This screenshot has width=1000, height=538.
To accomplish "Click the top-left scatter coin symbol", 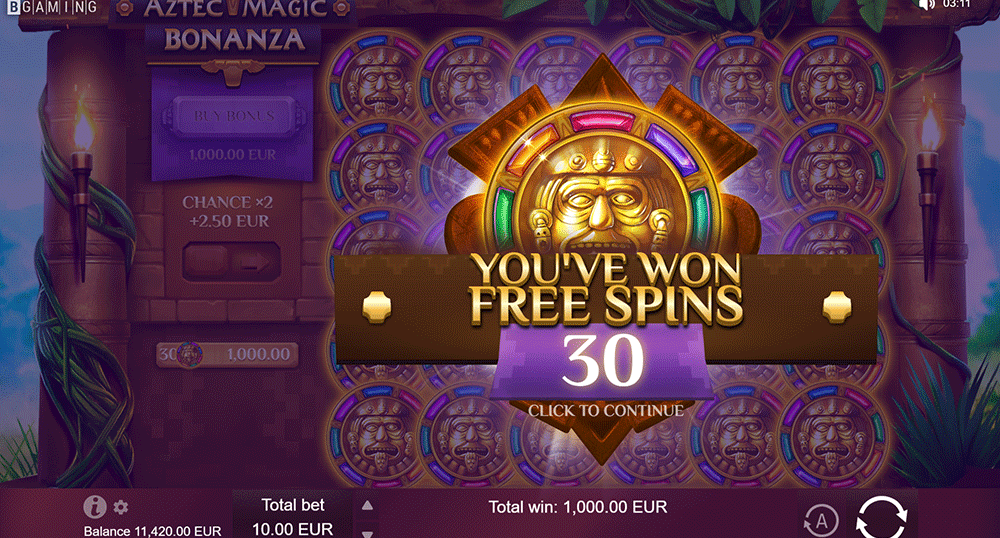I will coord(376,80).
